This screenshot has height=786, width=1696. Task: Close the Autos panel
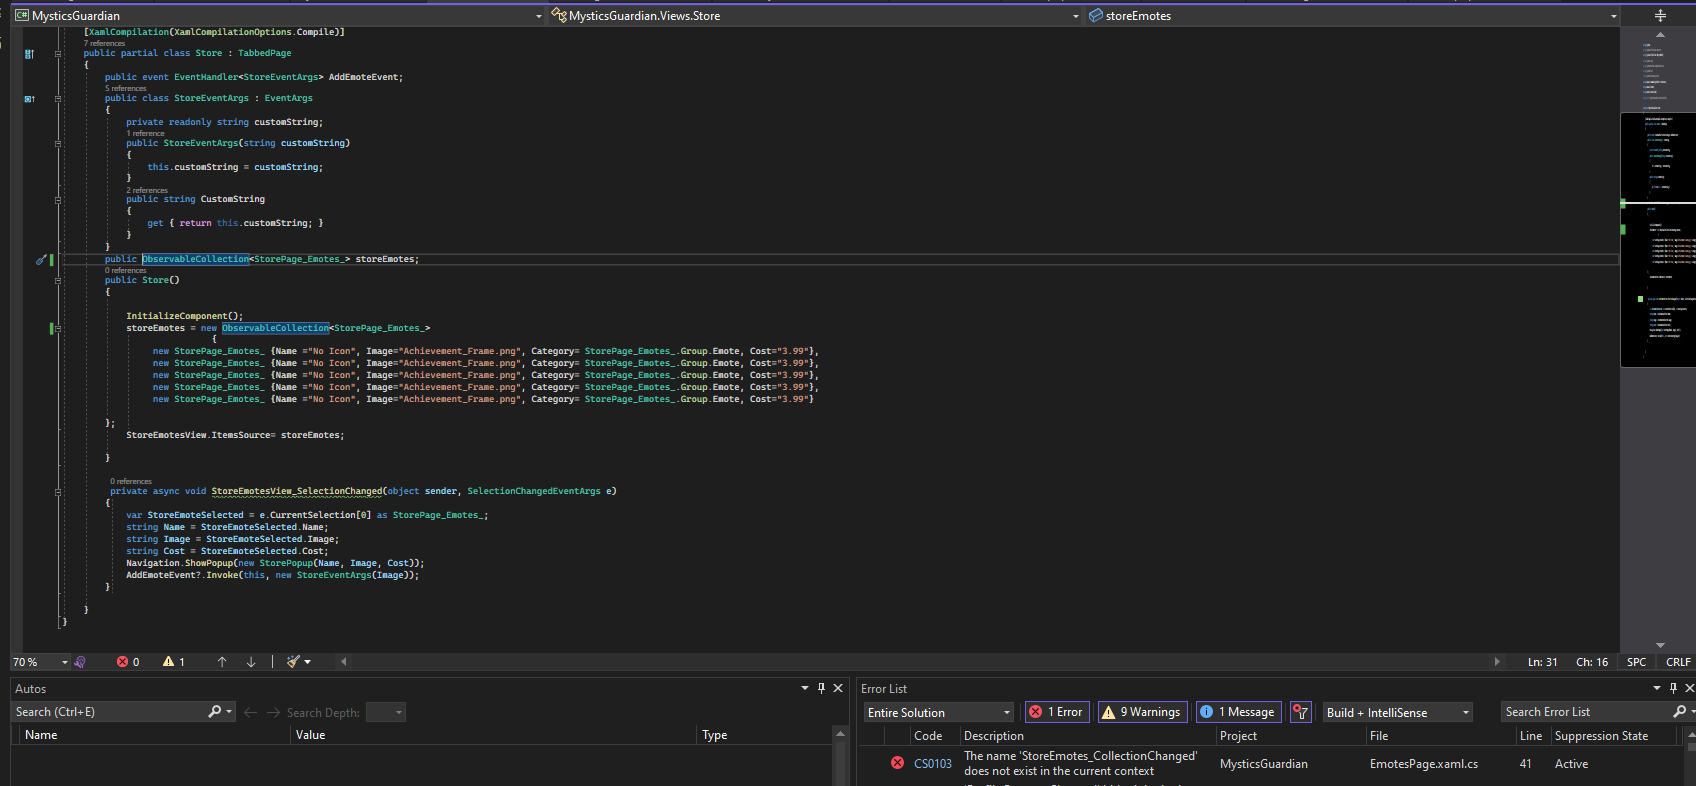(x=838, y=688)
